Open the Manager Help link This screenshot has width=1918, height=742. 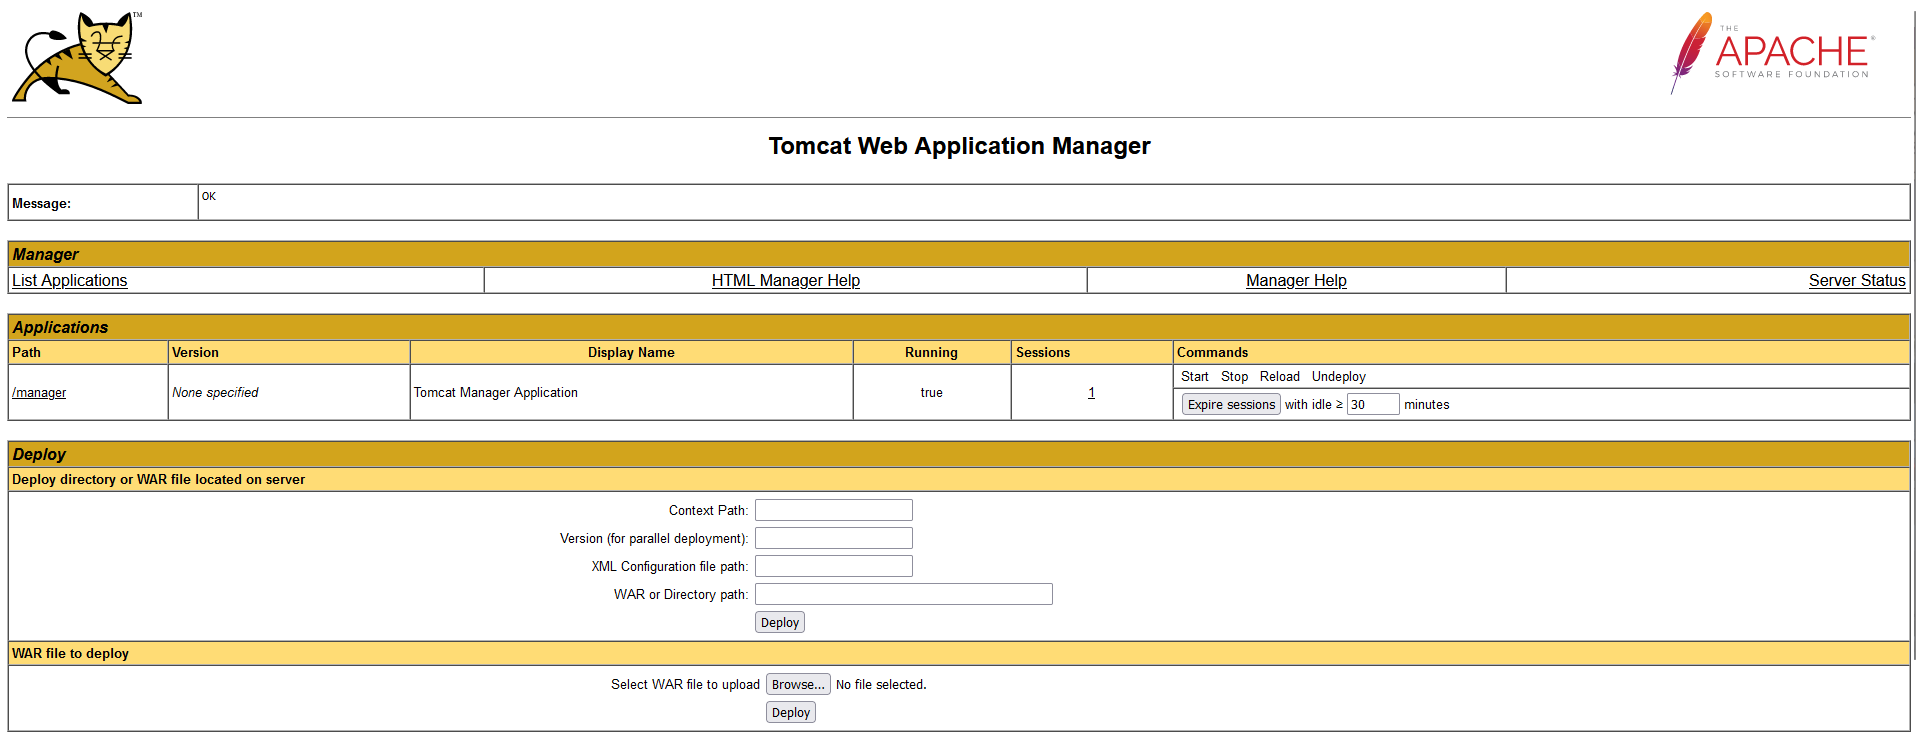pos(1296,281)
